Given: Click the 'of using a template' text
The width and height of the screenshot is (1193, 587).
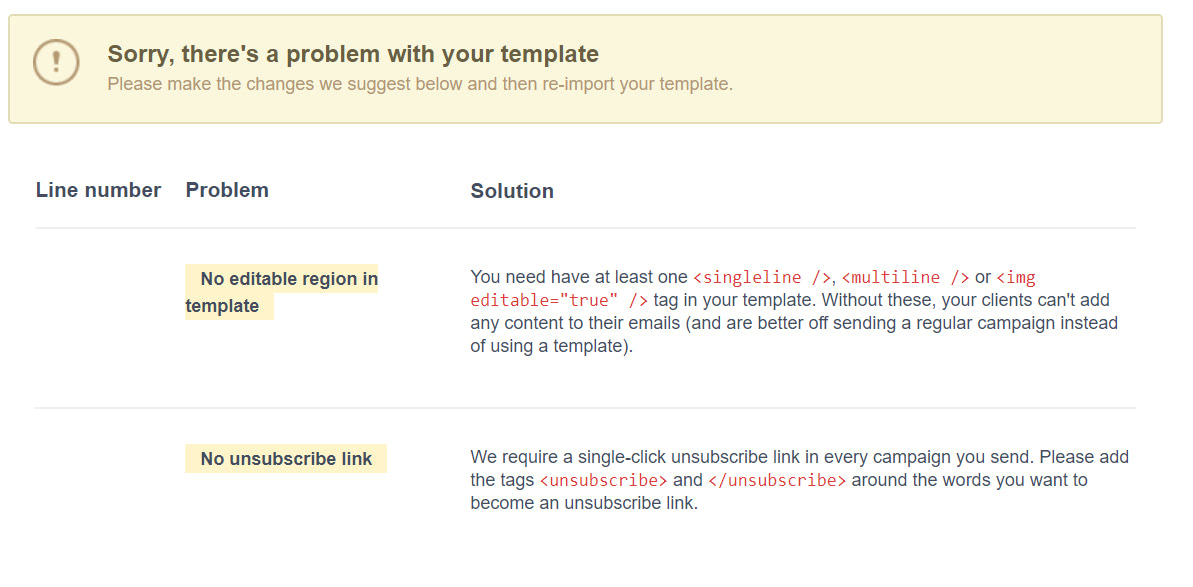Looking at the screenshot, I should (x=552, y=346).
